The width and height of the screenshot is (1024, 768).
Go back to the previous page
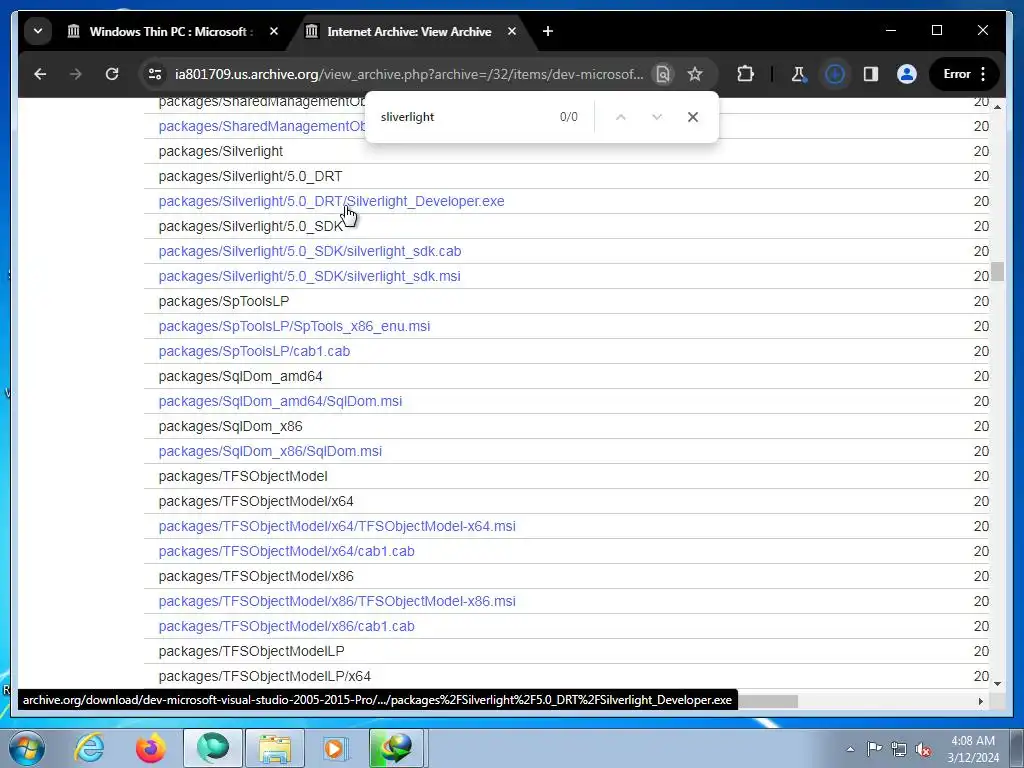[x=40, y=74]
